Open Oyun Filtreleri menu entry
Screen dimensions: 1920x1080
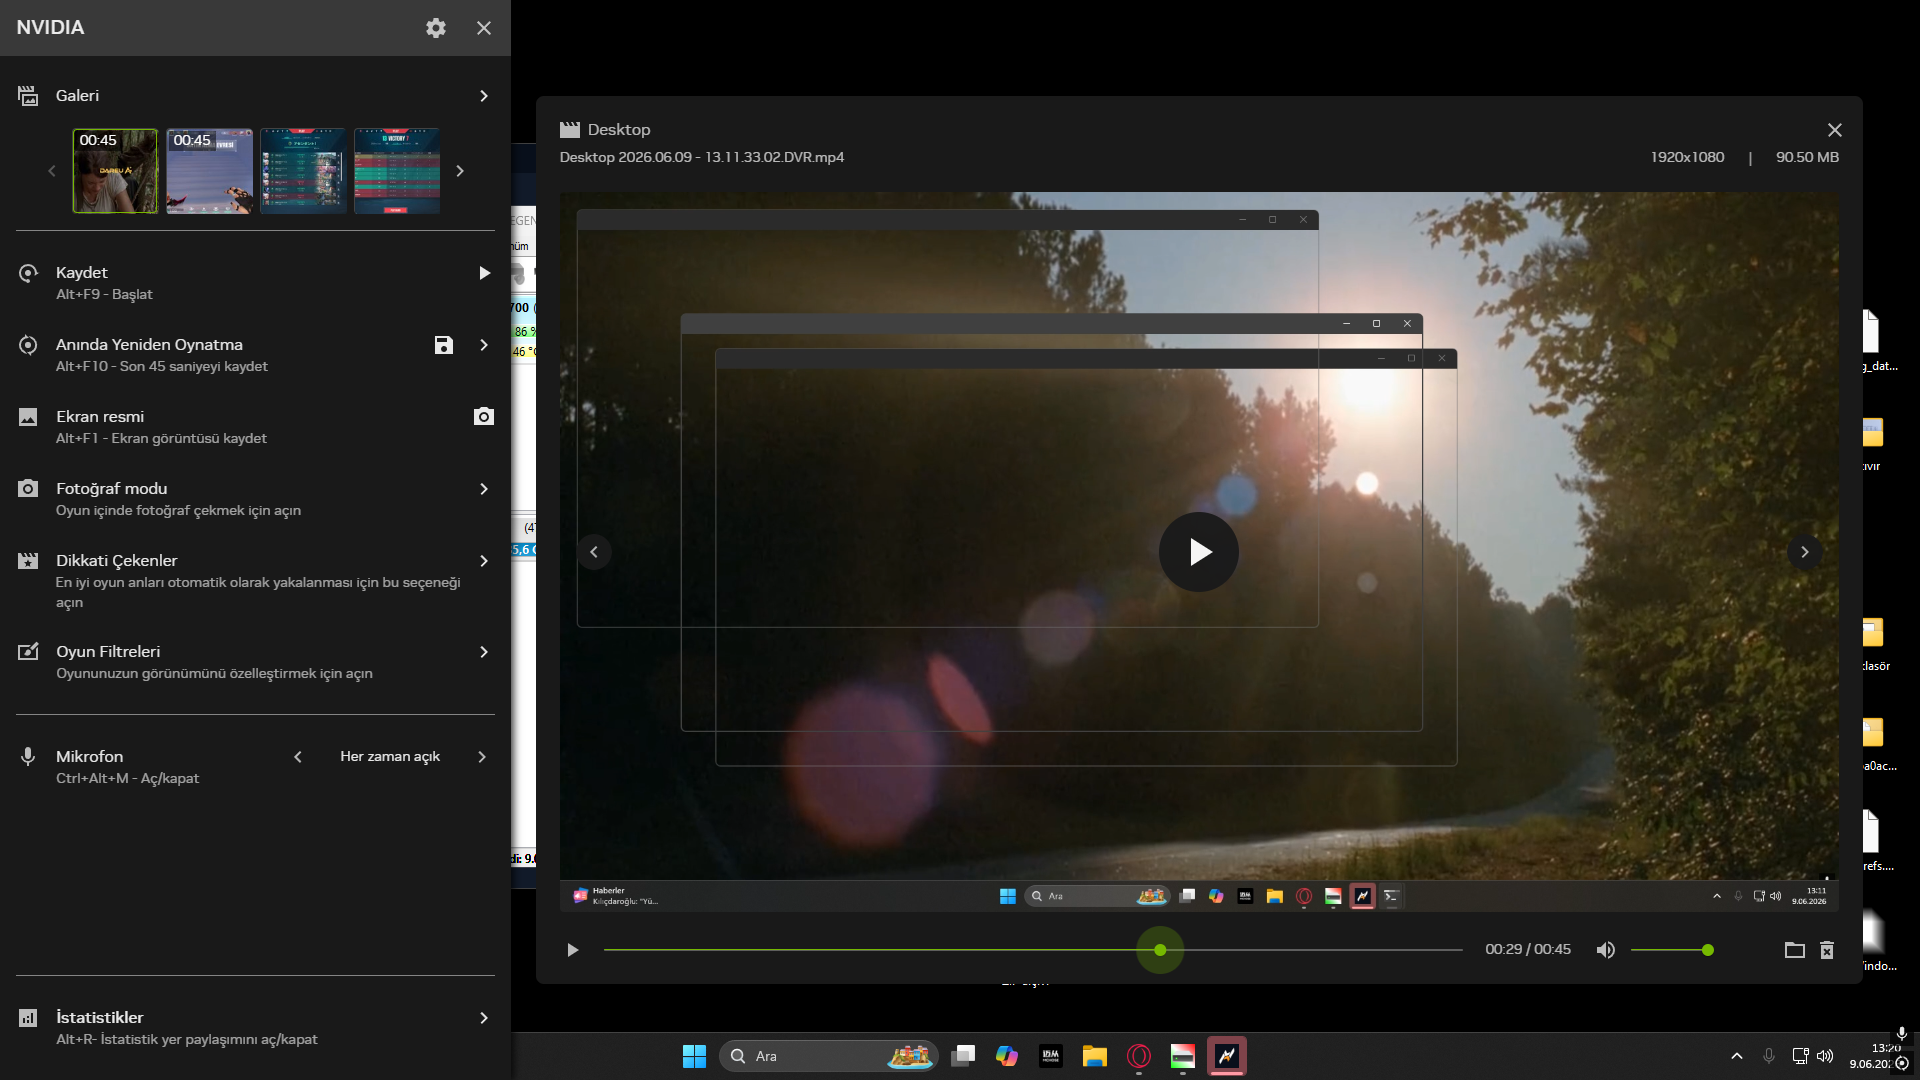pos(255,662)
